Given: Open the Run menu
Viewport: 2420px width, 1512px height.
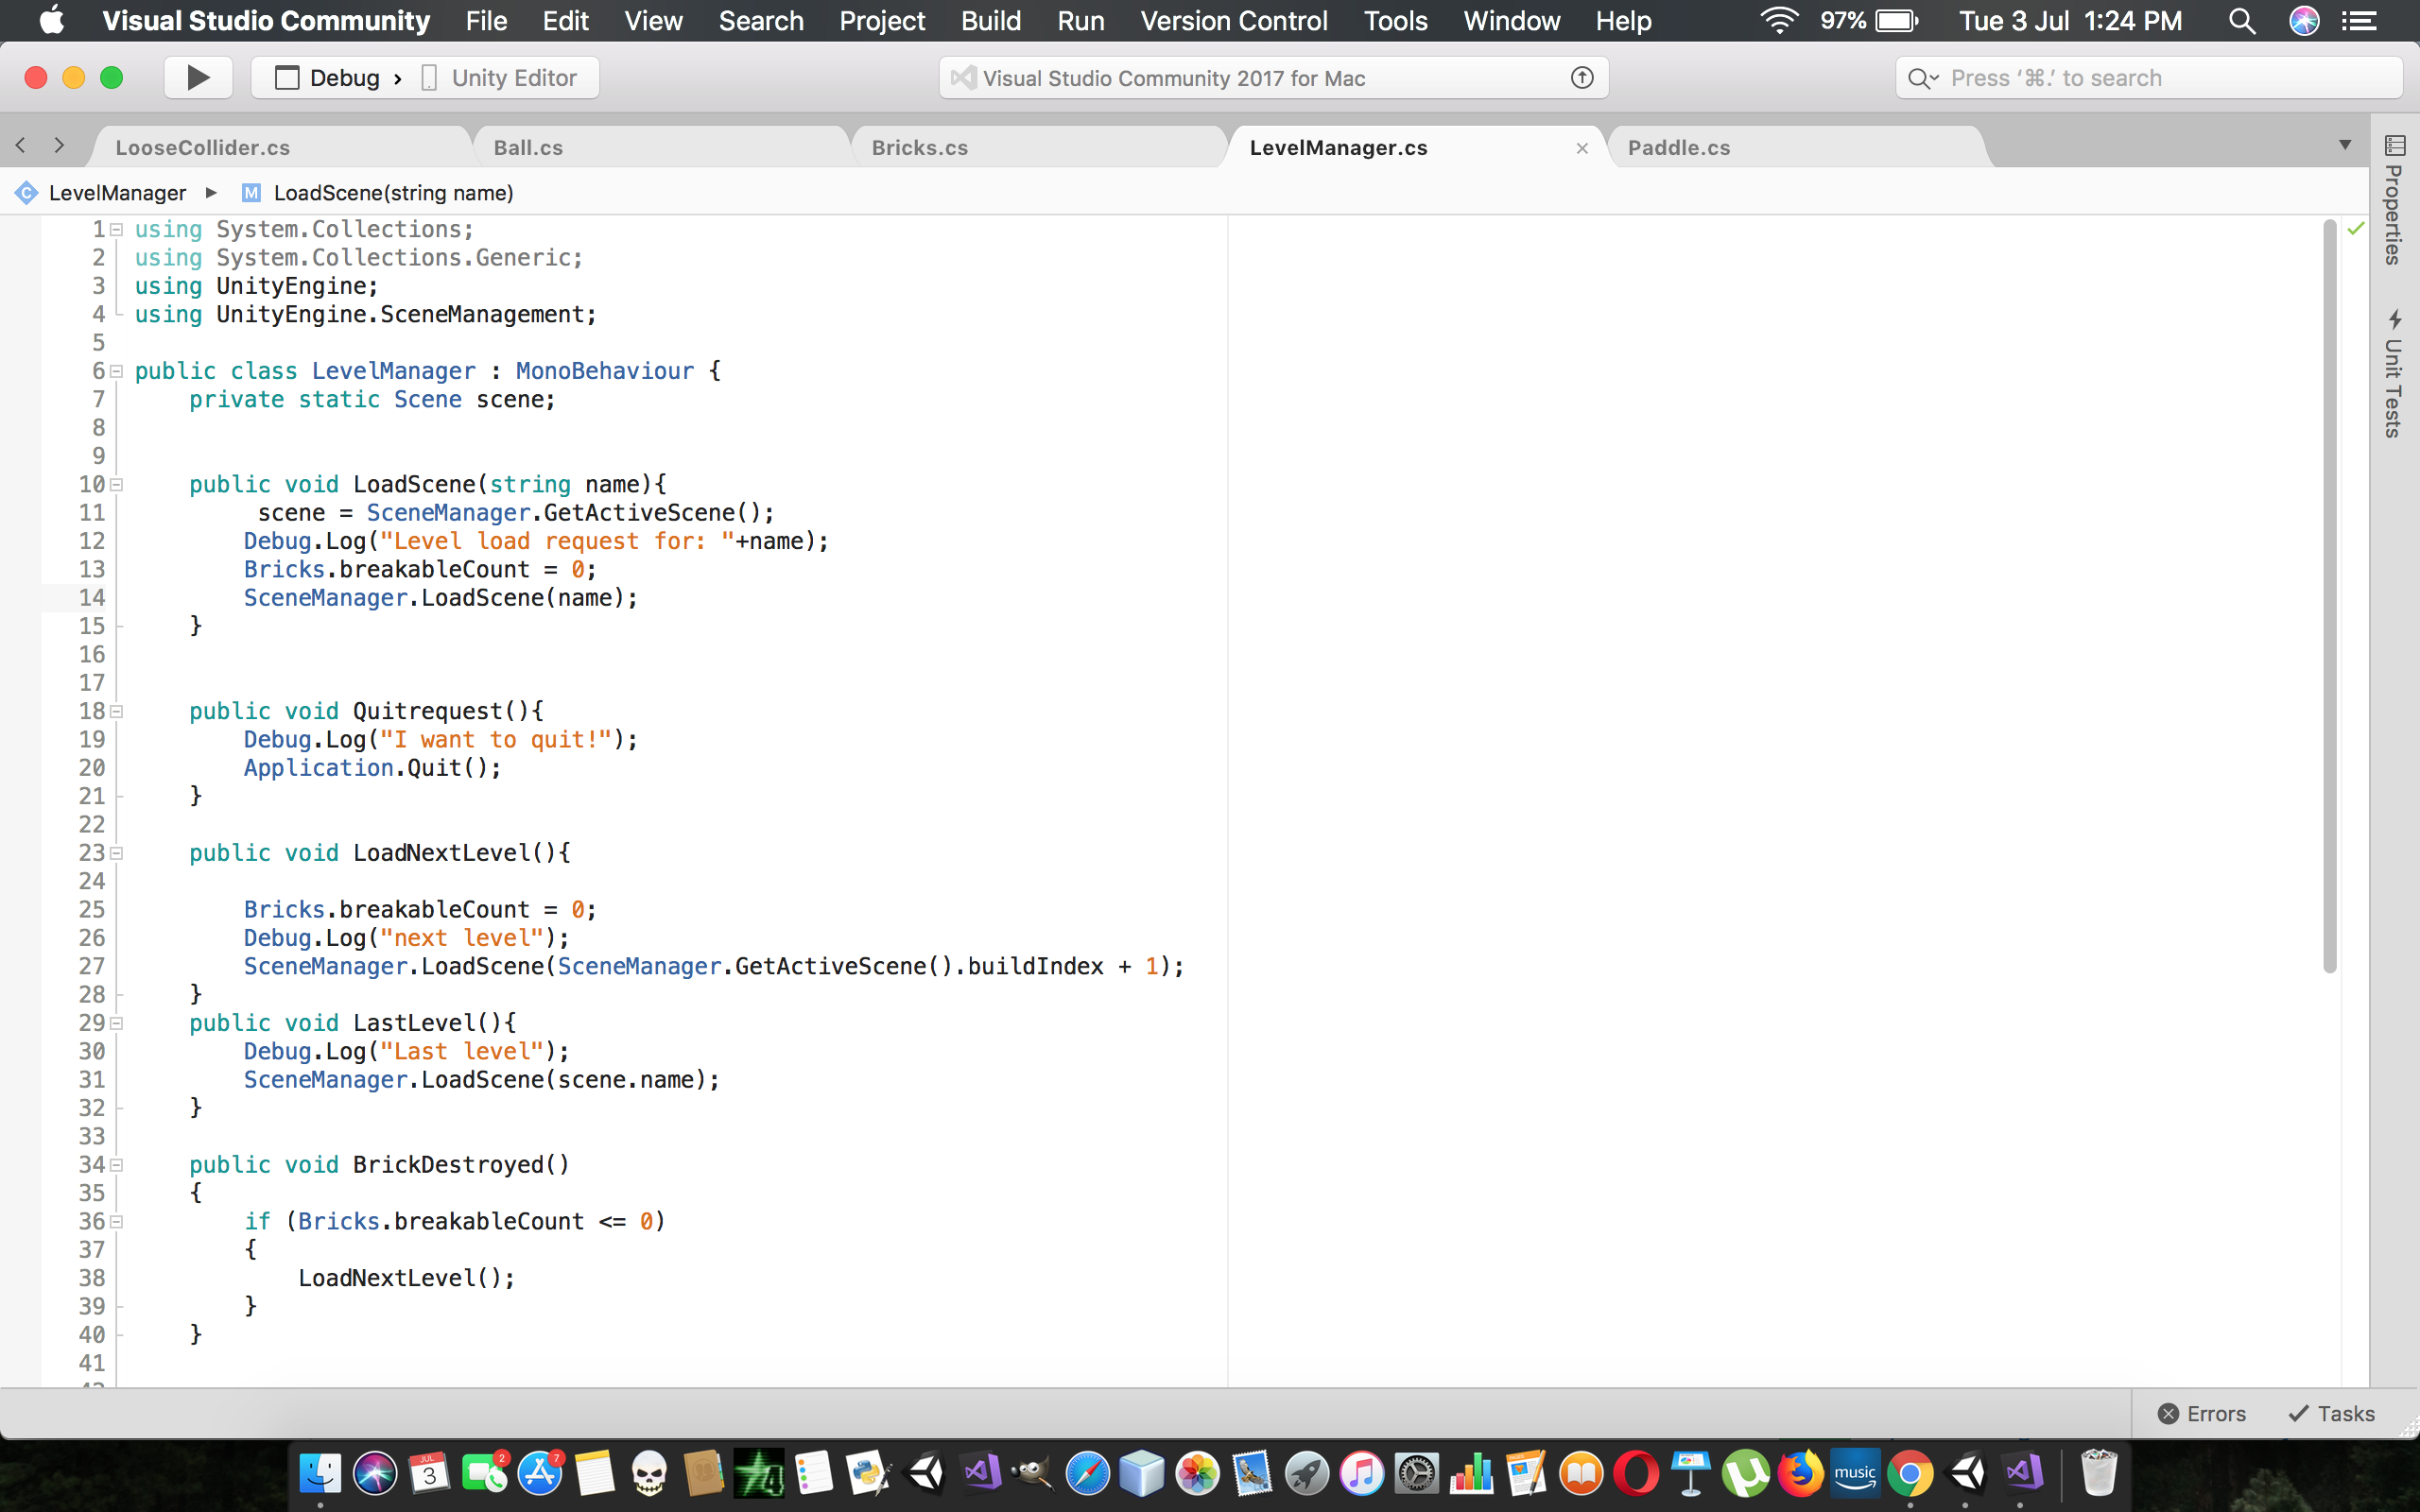Looking at the screenshot, I should pos(1080,20).
